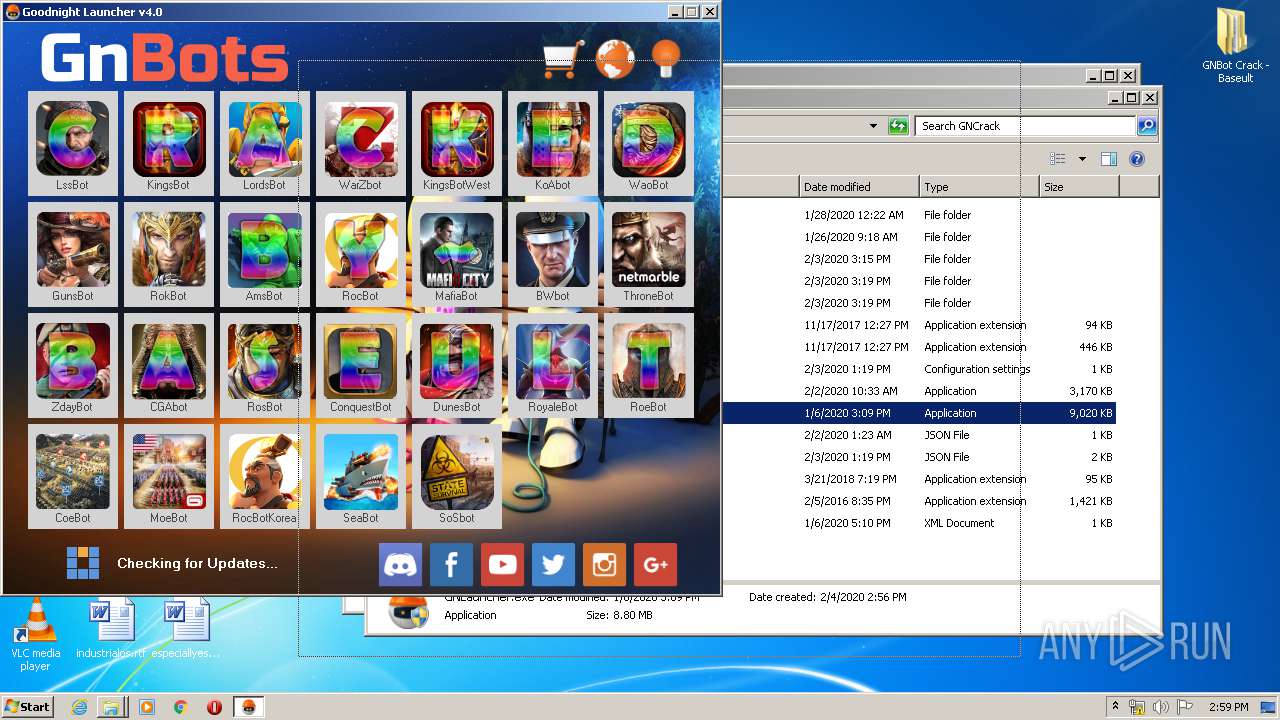This screenshot has width=1280, height=720.
Task: Select the LordsBot tile
Action: click(x=265, y=143)
